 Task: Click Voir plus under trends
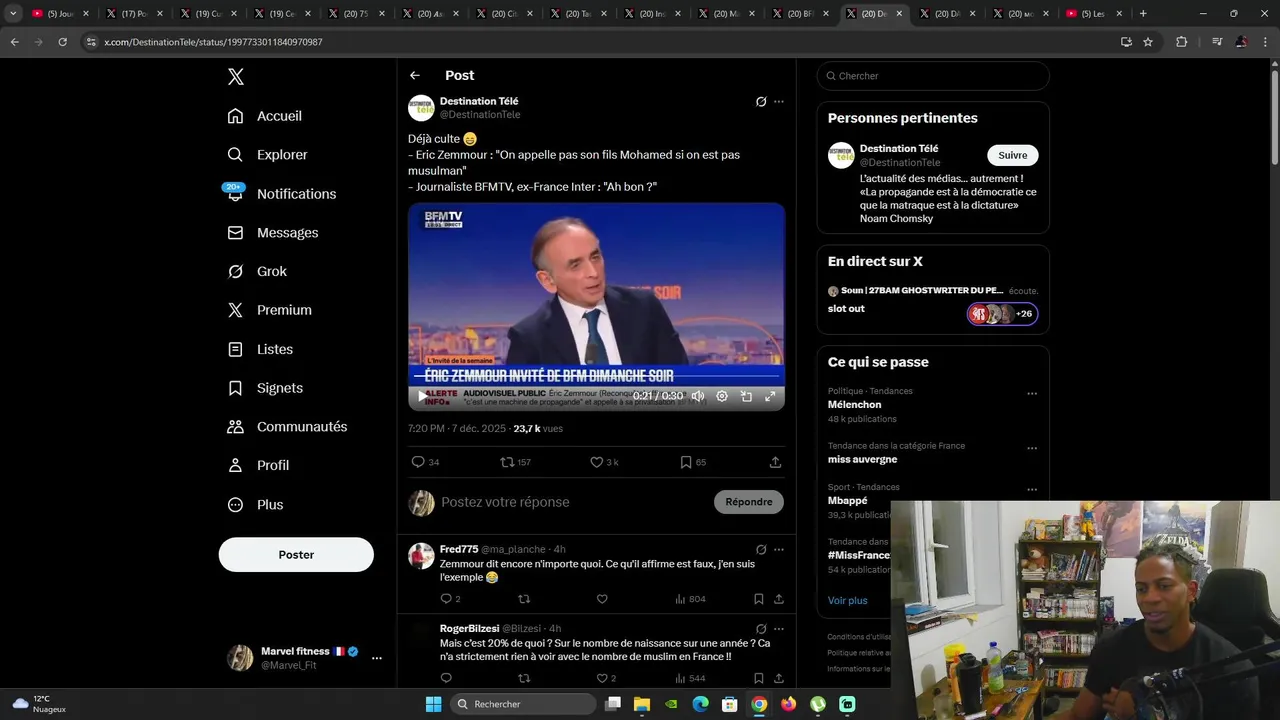pyautogui.click(x=848, y=600)
